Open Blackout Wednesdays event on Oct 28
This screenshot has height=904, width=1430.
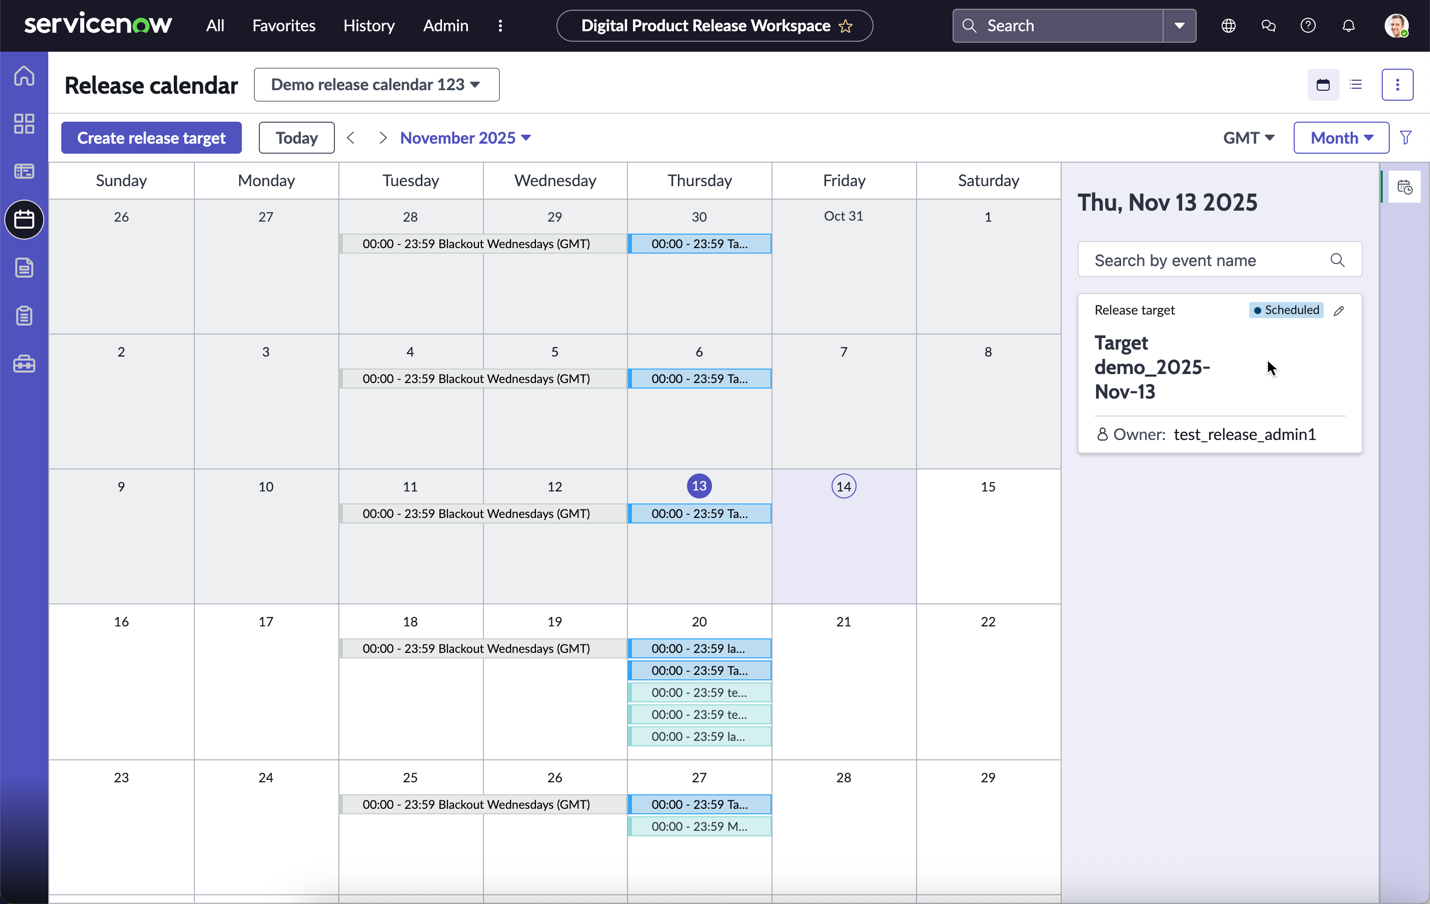(x=483, y=244)
